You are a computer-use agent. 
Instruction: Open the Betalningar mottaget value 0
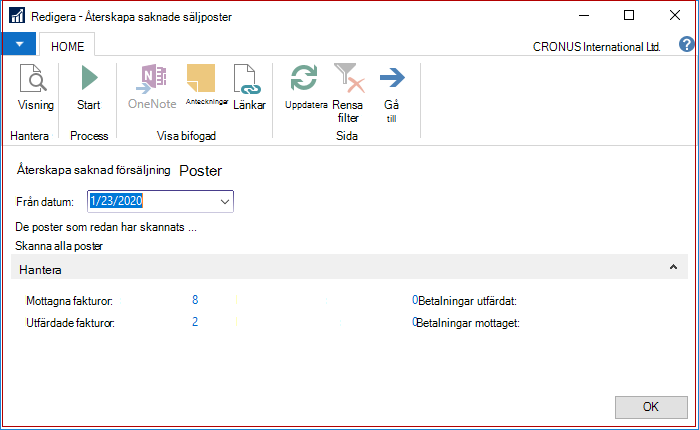point(415,322)
